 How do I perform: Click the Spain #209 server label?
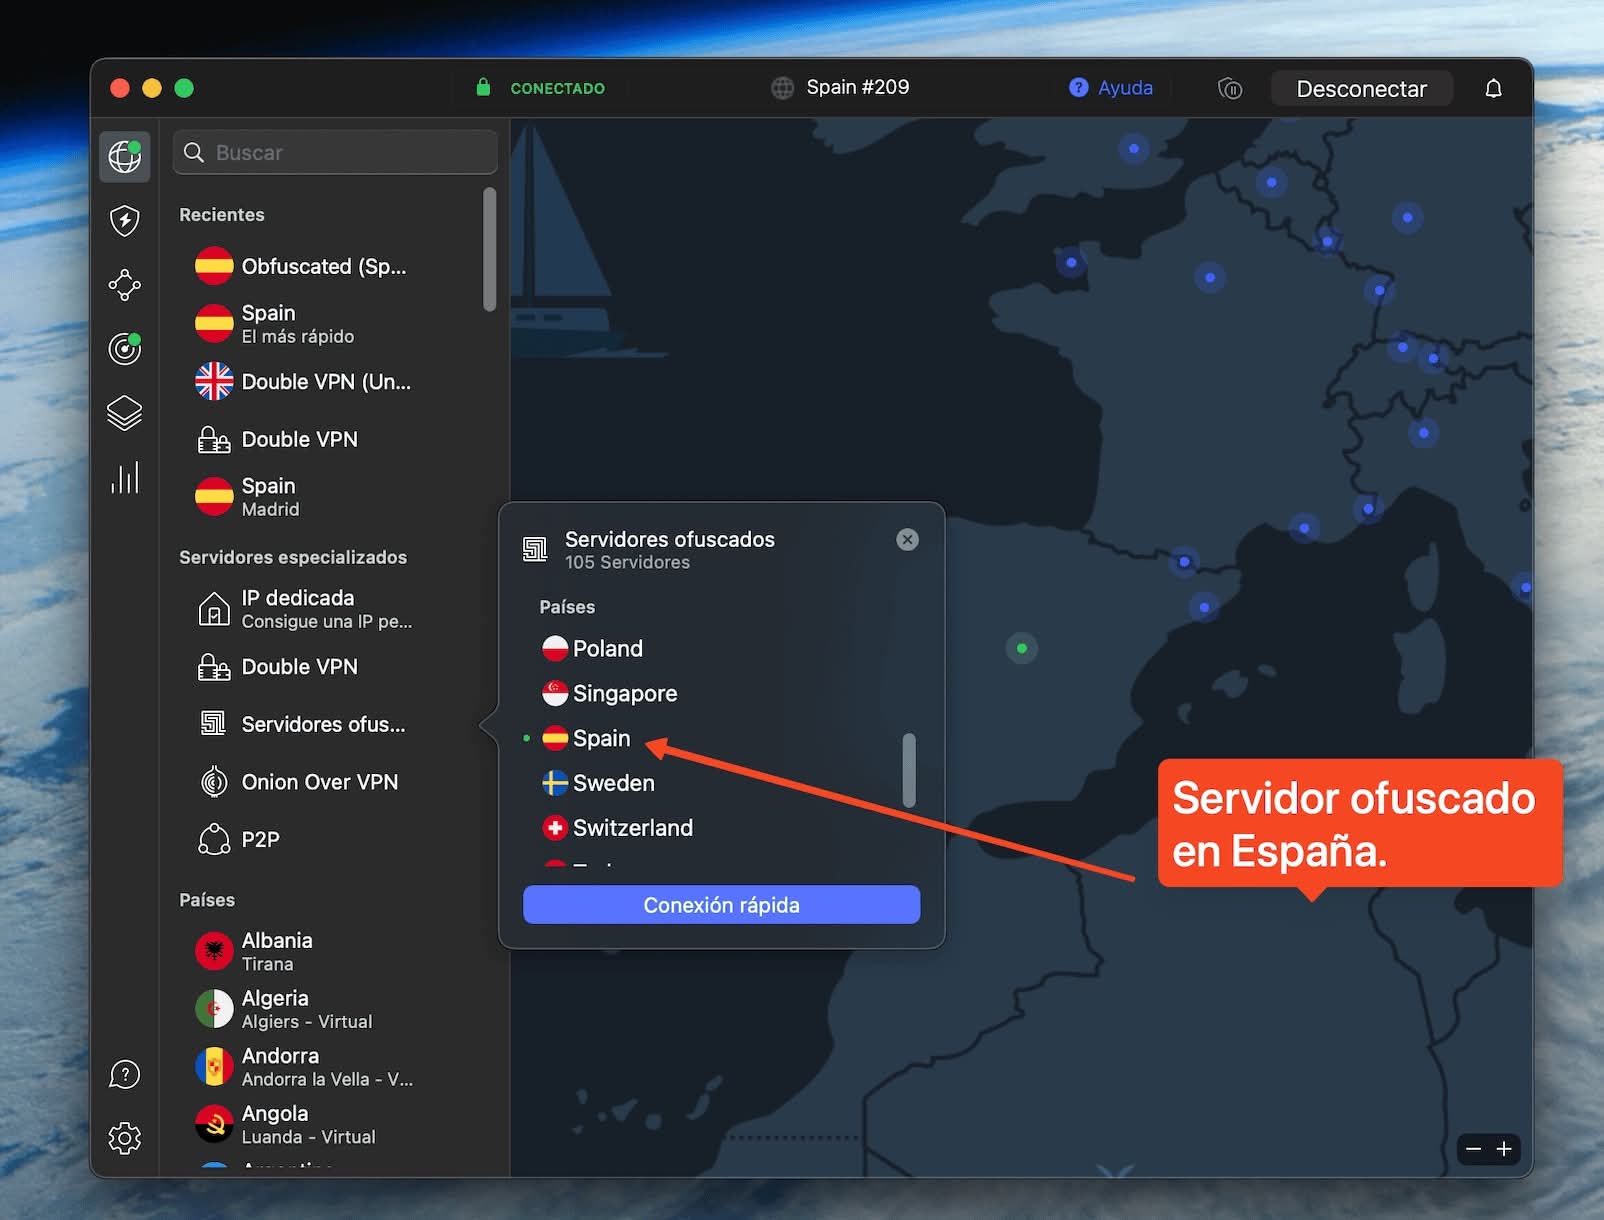point(858,87)
